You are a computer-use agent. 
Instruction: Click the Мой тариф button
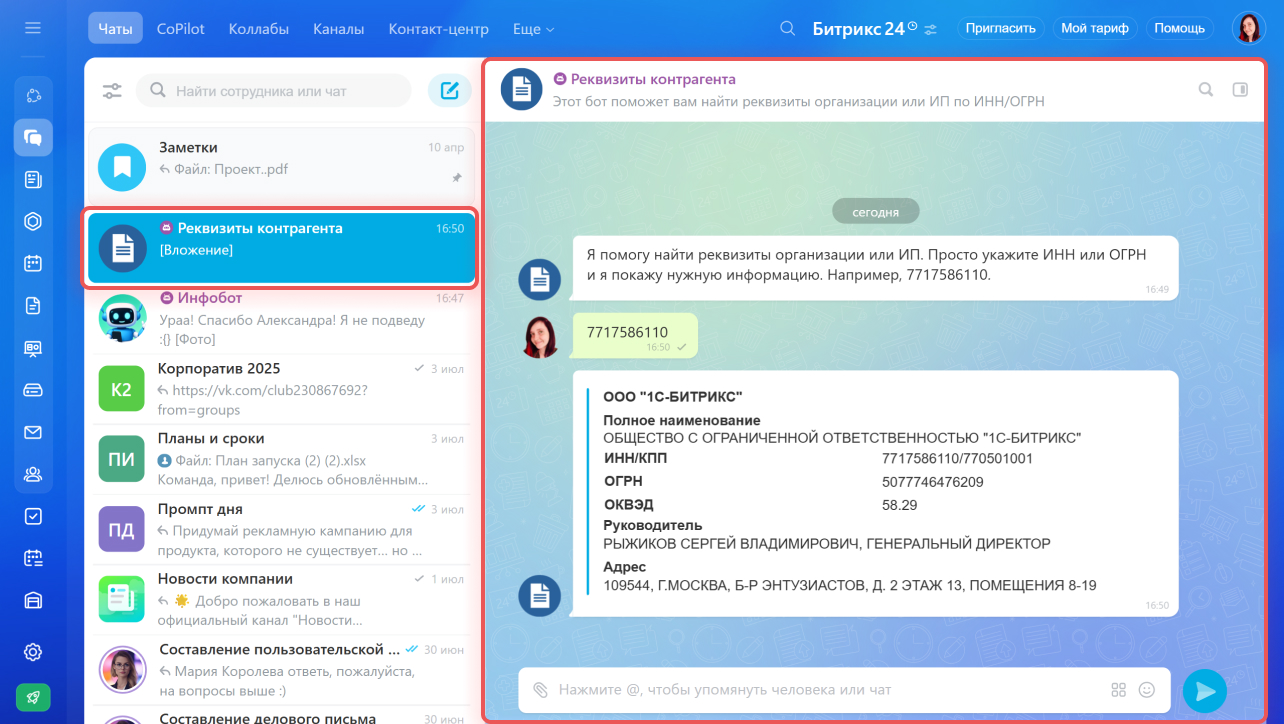(1095, 28)
